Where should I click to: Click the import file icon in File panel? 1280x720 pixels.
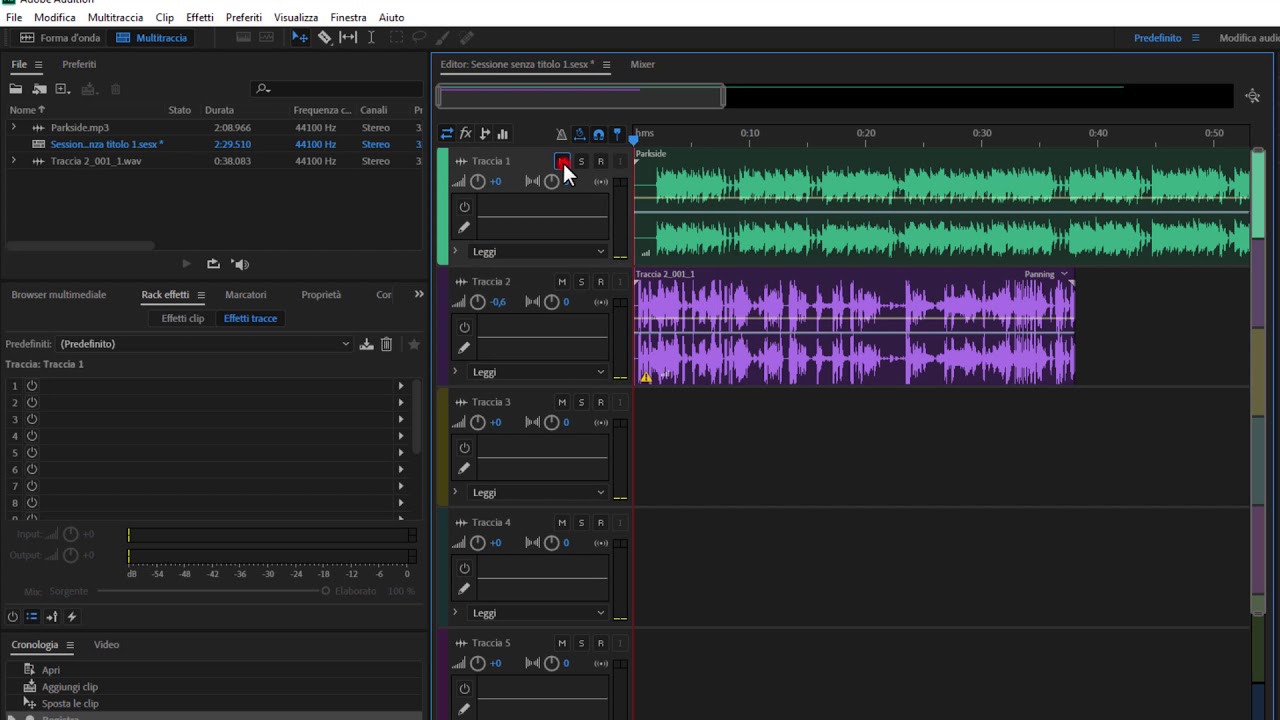click(39, 89)
